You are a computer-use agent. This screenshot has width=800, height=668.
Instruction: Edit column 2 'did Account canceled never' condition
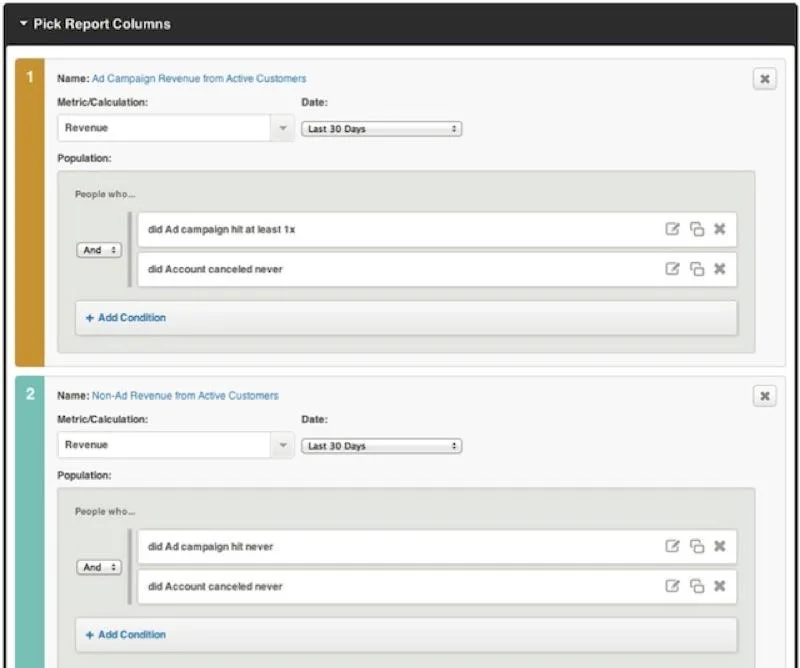tap(672, 586)
